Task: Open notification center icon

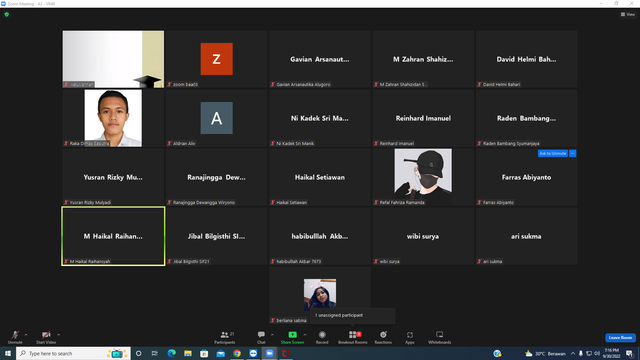Action: (x=629, y=353)
